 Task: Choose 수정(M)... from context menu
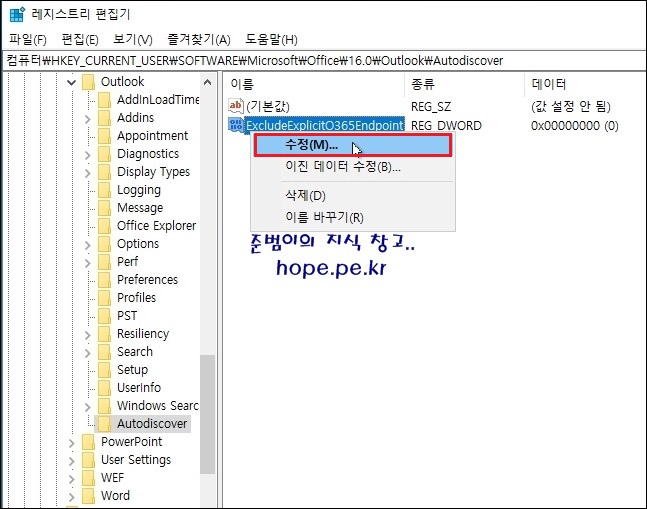(353, 145)
